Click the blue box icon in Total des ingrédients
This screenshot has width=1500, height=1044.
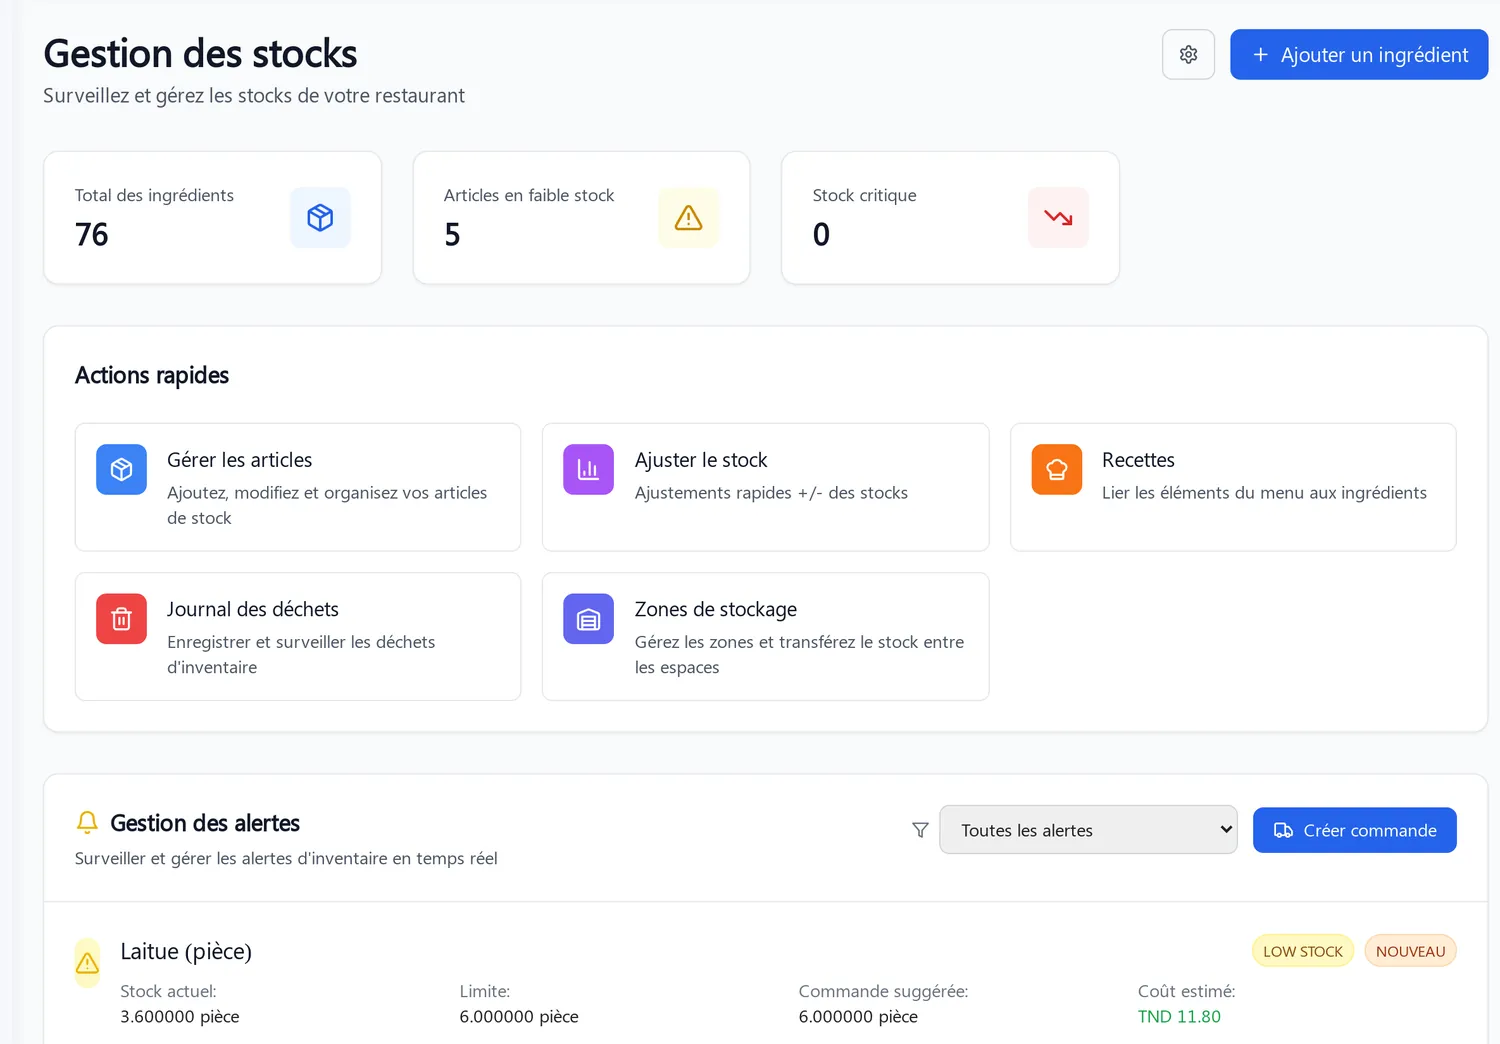tap(320, 217)
